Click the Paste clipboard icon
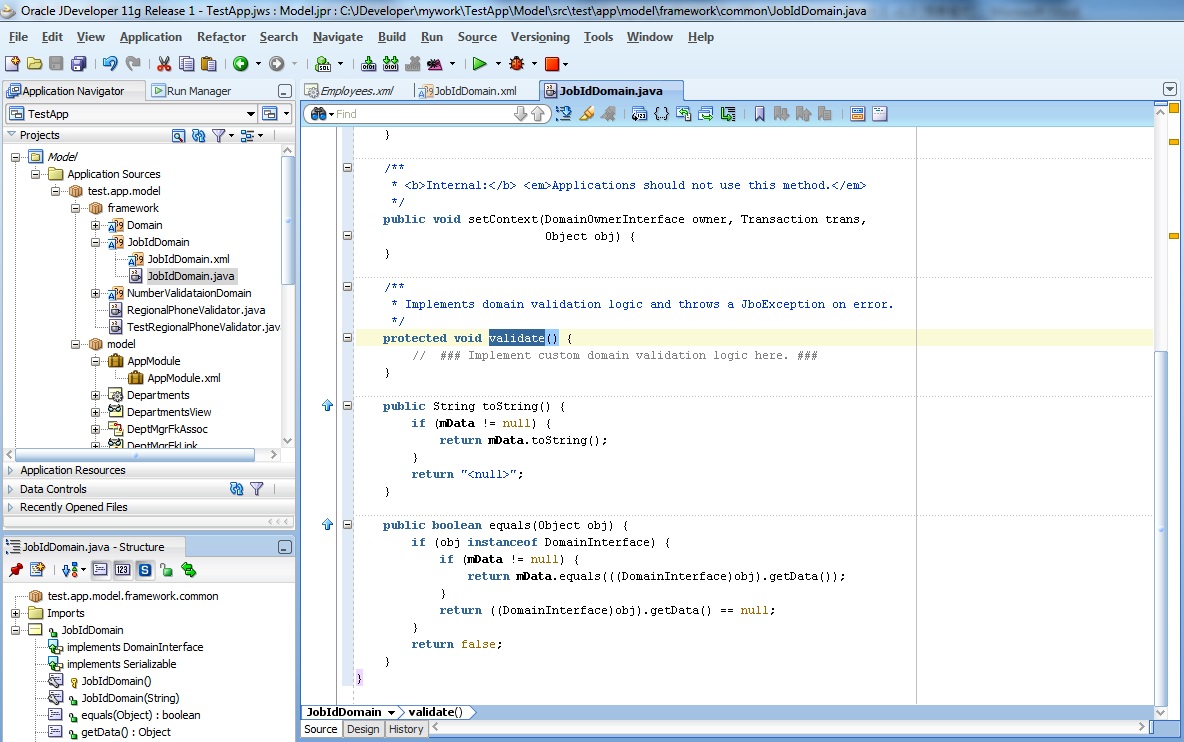 coord(208,64)
